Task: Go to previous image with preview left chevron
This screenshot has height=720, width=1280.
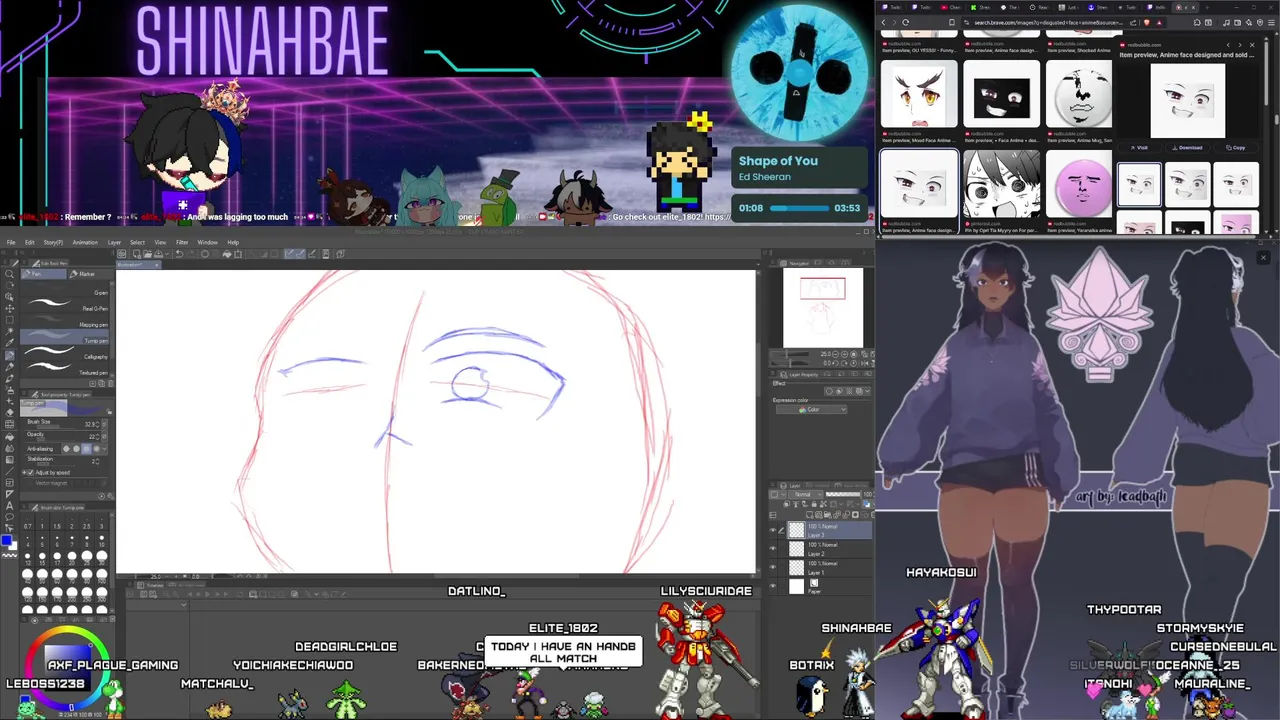Action: (x=1228, y=45)
